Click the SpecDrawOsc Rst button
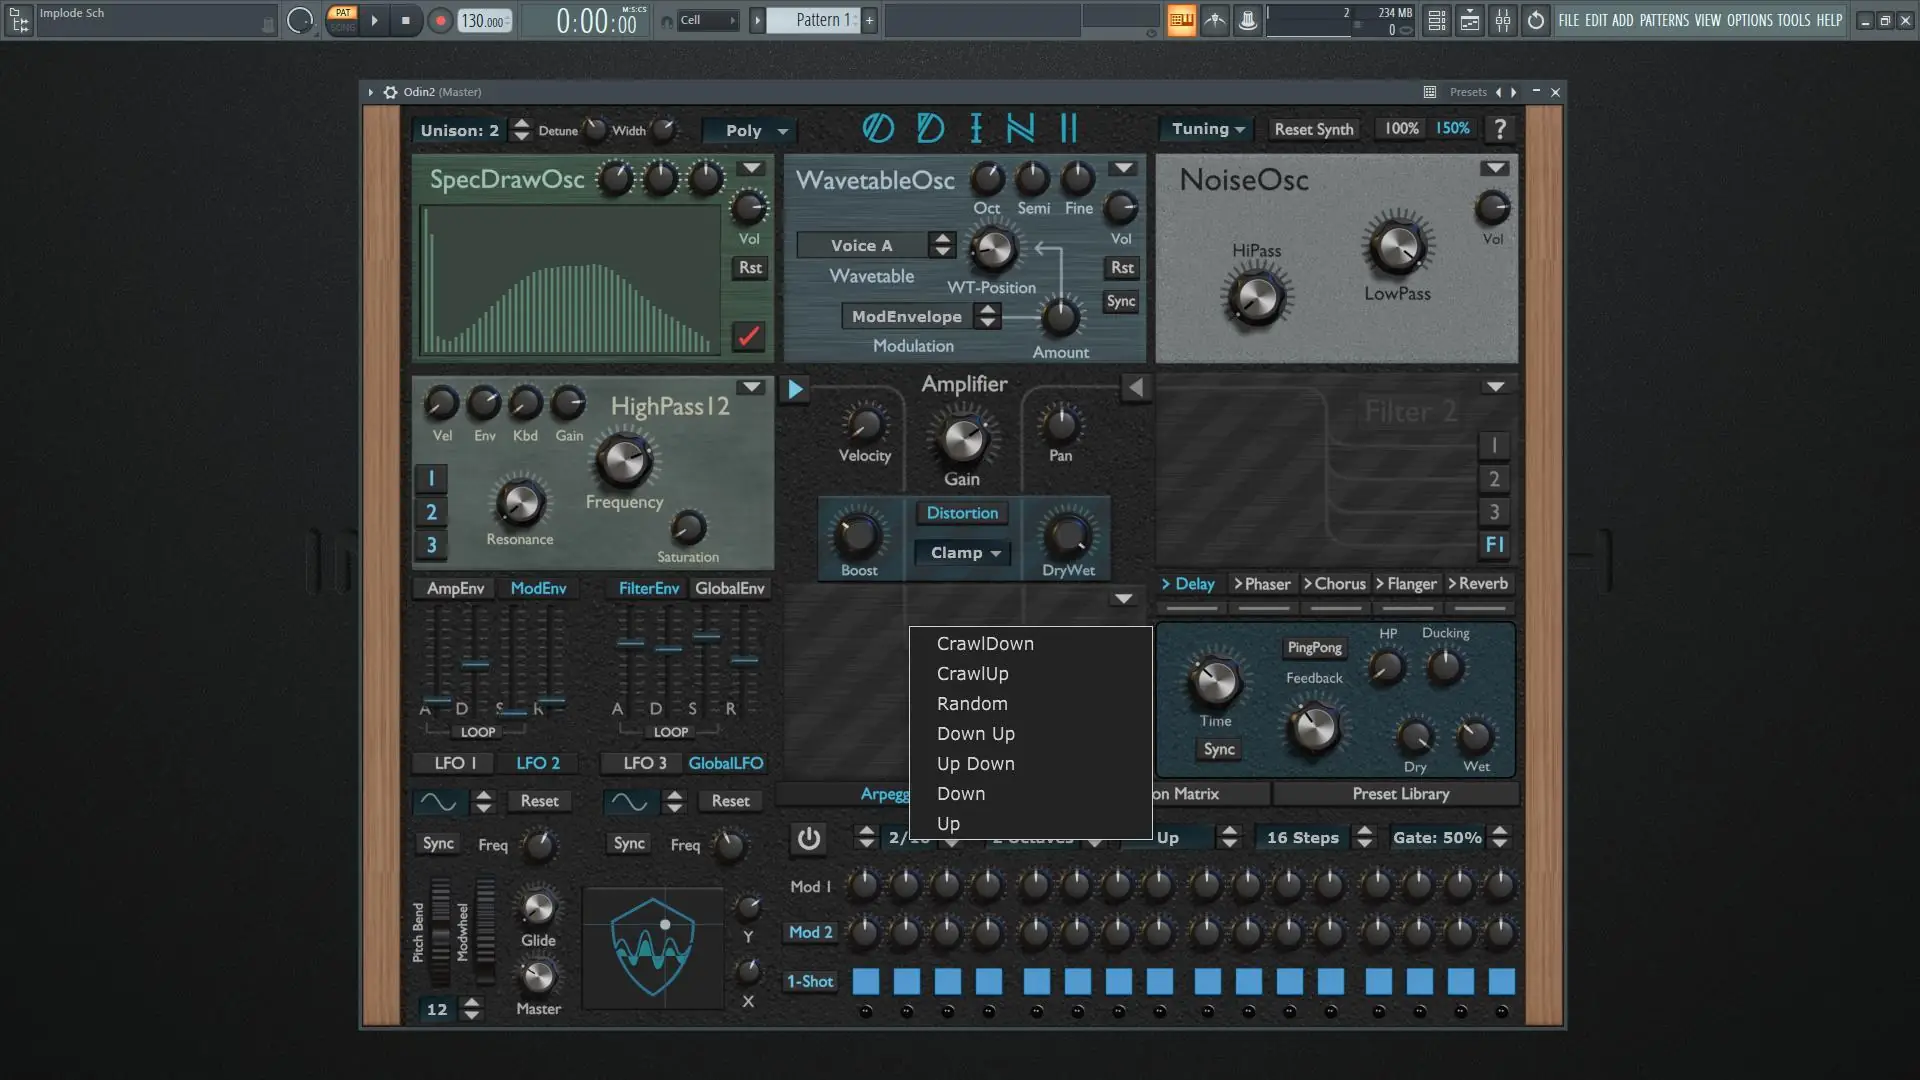Screen dimensions: 1920x1080 click(x=750, y=268)
